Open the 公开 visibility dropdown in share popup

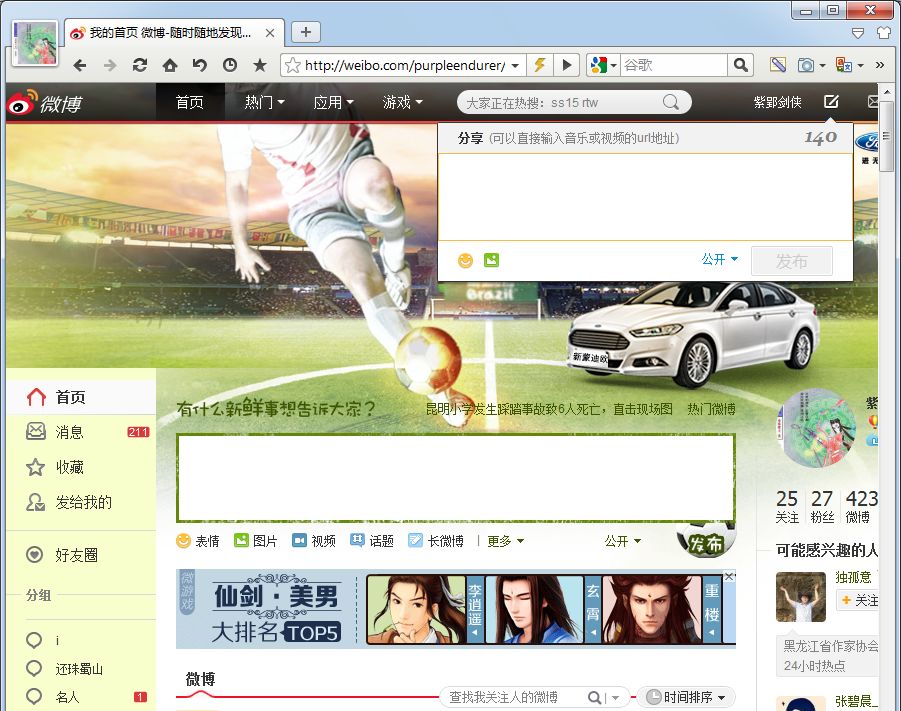pyautogui.click(x=719, y=259)
